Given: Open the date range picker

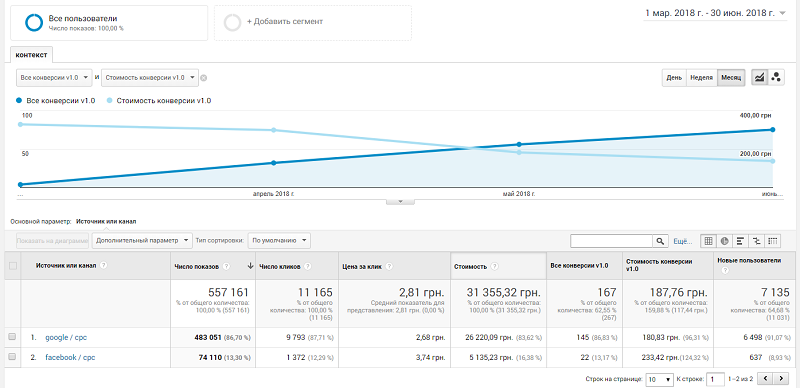Looking at the screenshot, I should click(716, 13).
